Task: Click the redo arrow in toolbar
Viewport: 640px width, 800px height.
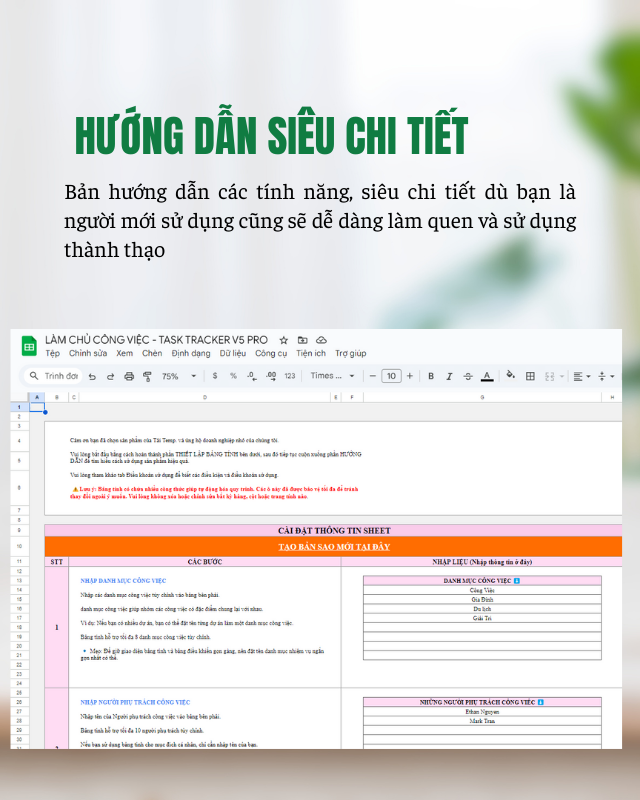Action: 110,376
